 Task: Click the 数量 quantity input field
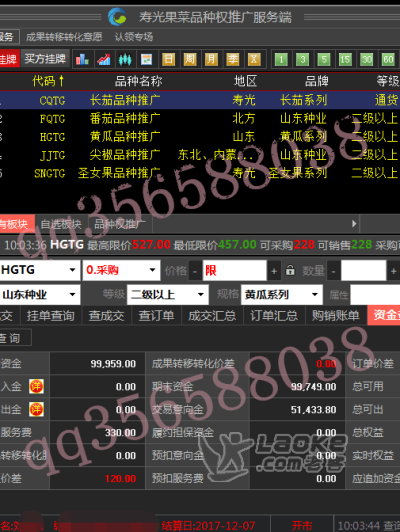pos(364,270)
